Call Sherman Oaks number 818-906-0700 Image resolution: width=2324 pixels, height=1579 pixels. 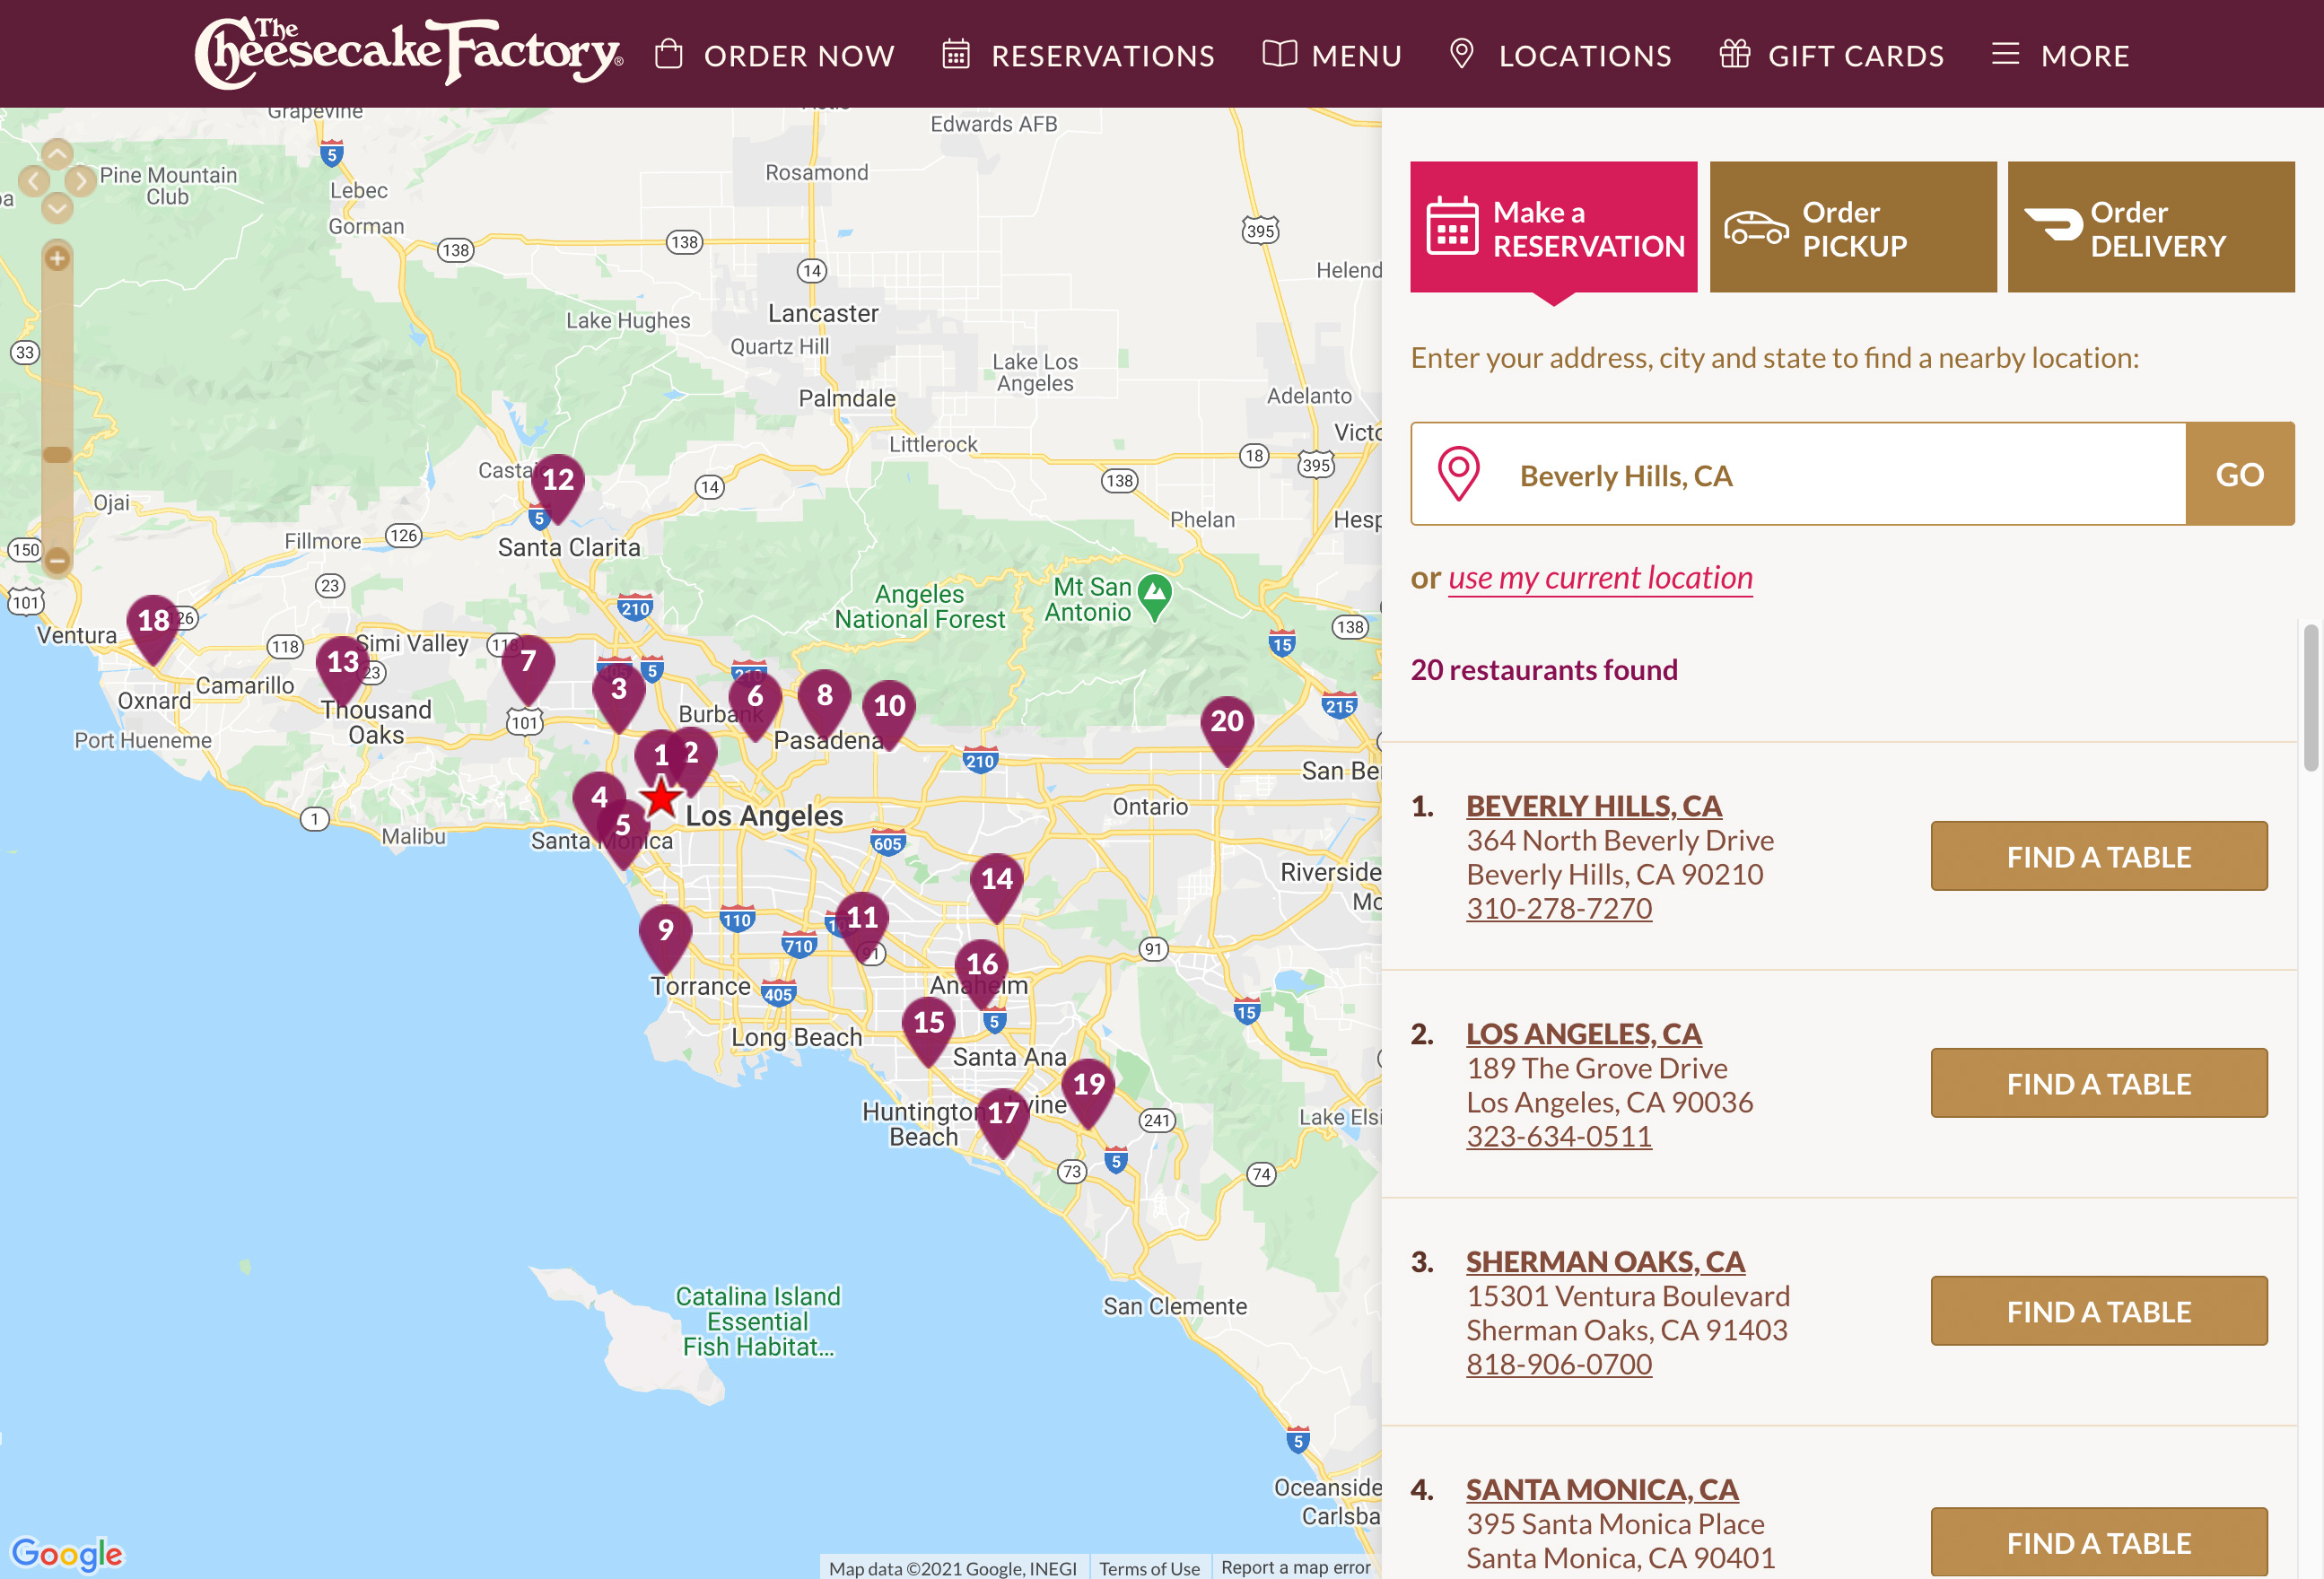coord(1559,1364)
